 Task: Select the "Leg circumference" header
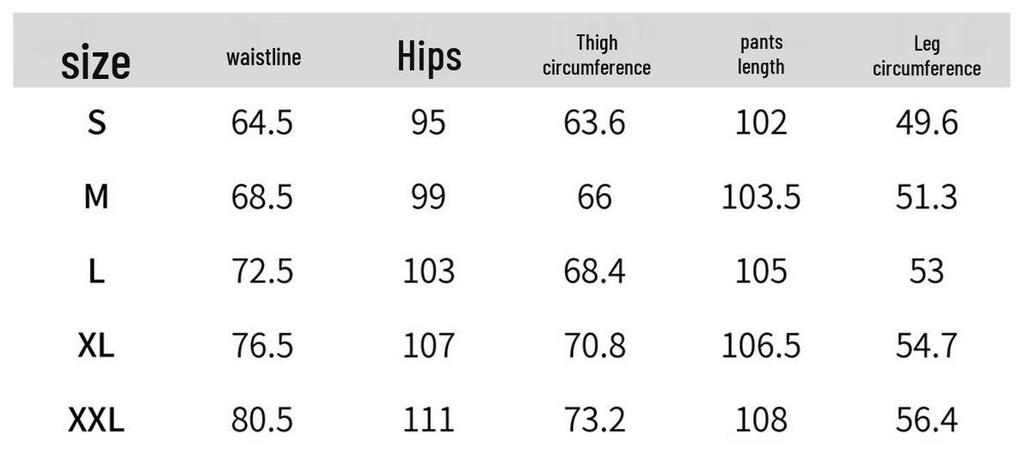[926, 56]
